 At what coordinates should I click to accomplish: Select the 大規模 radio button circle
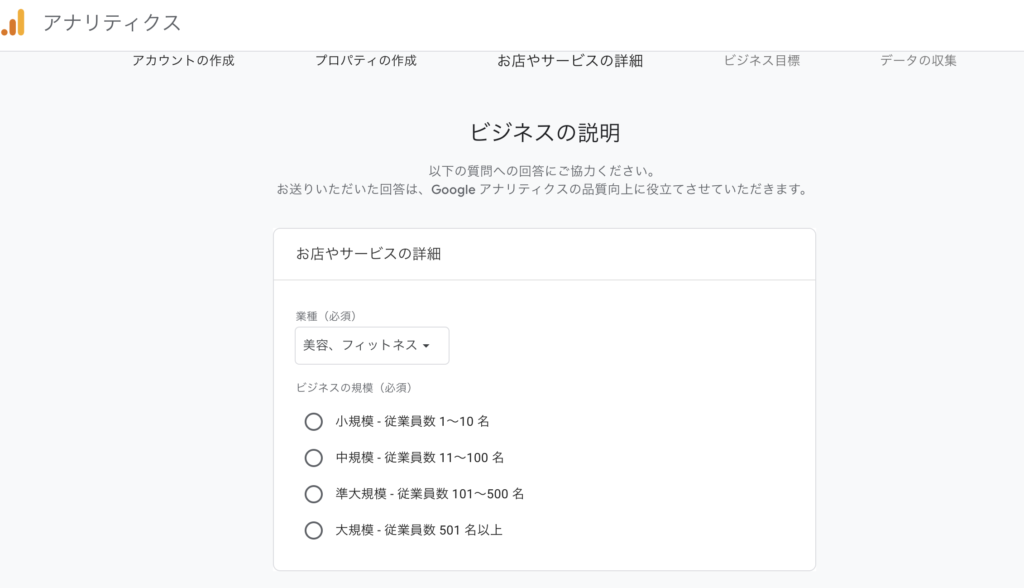pos(313,530)
